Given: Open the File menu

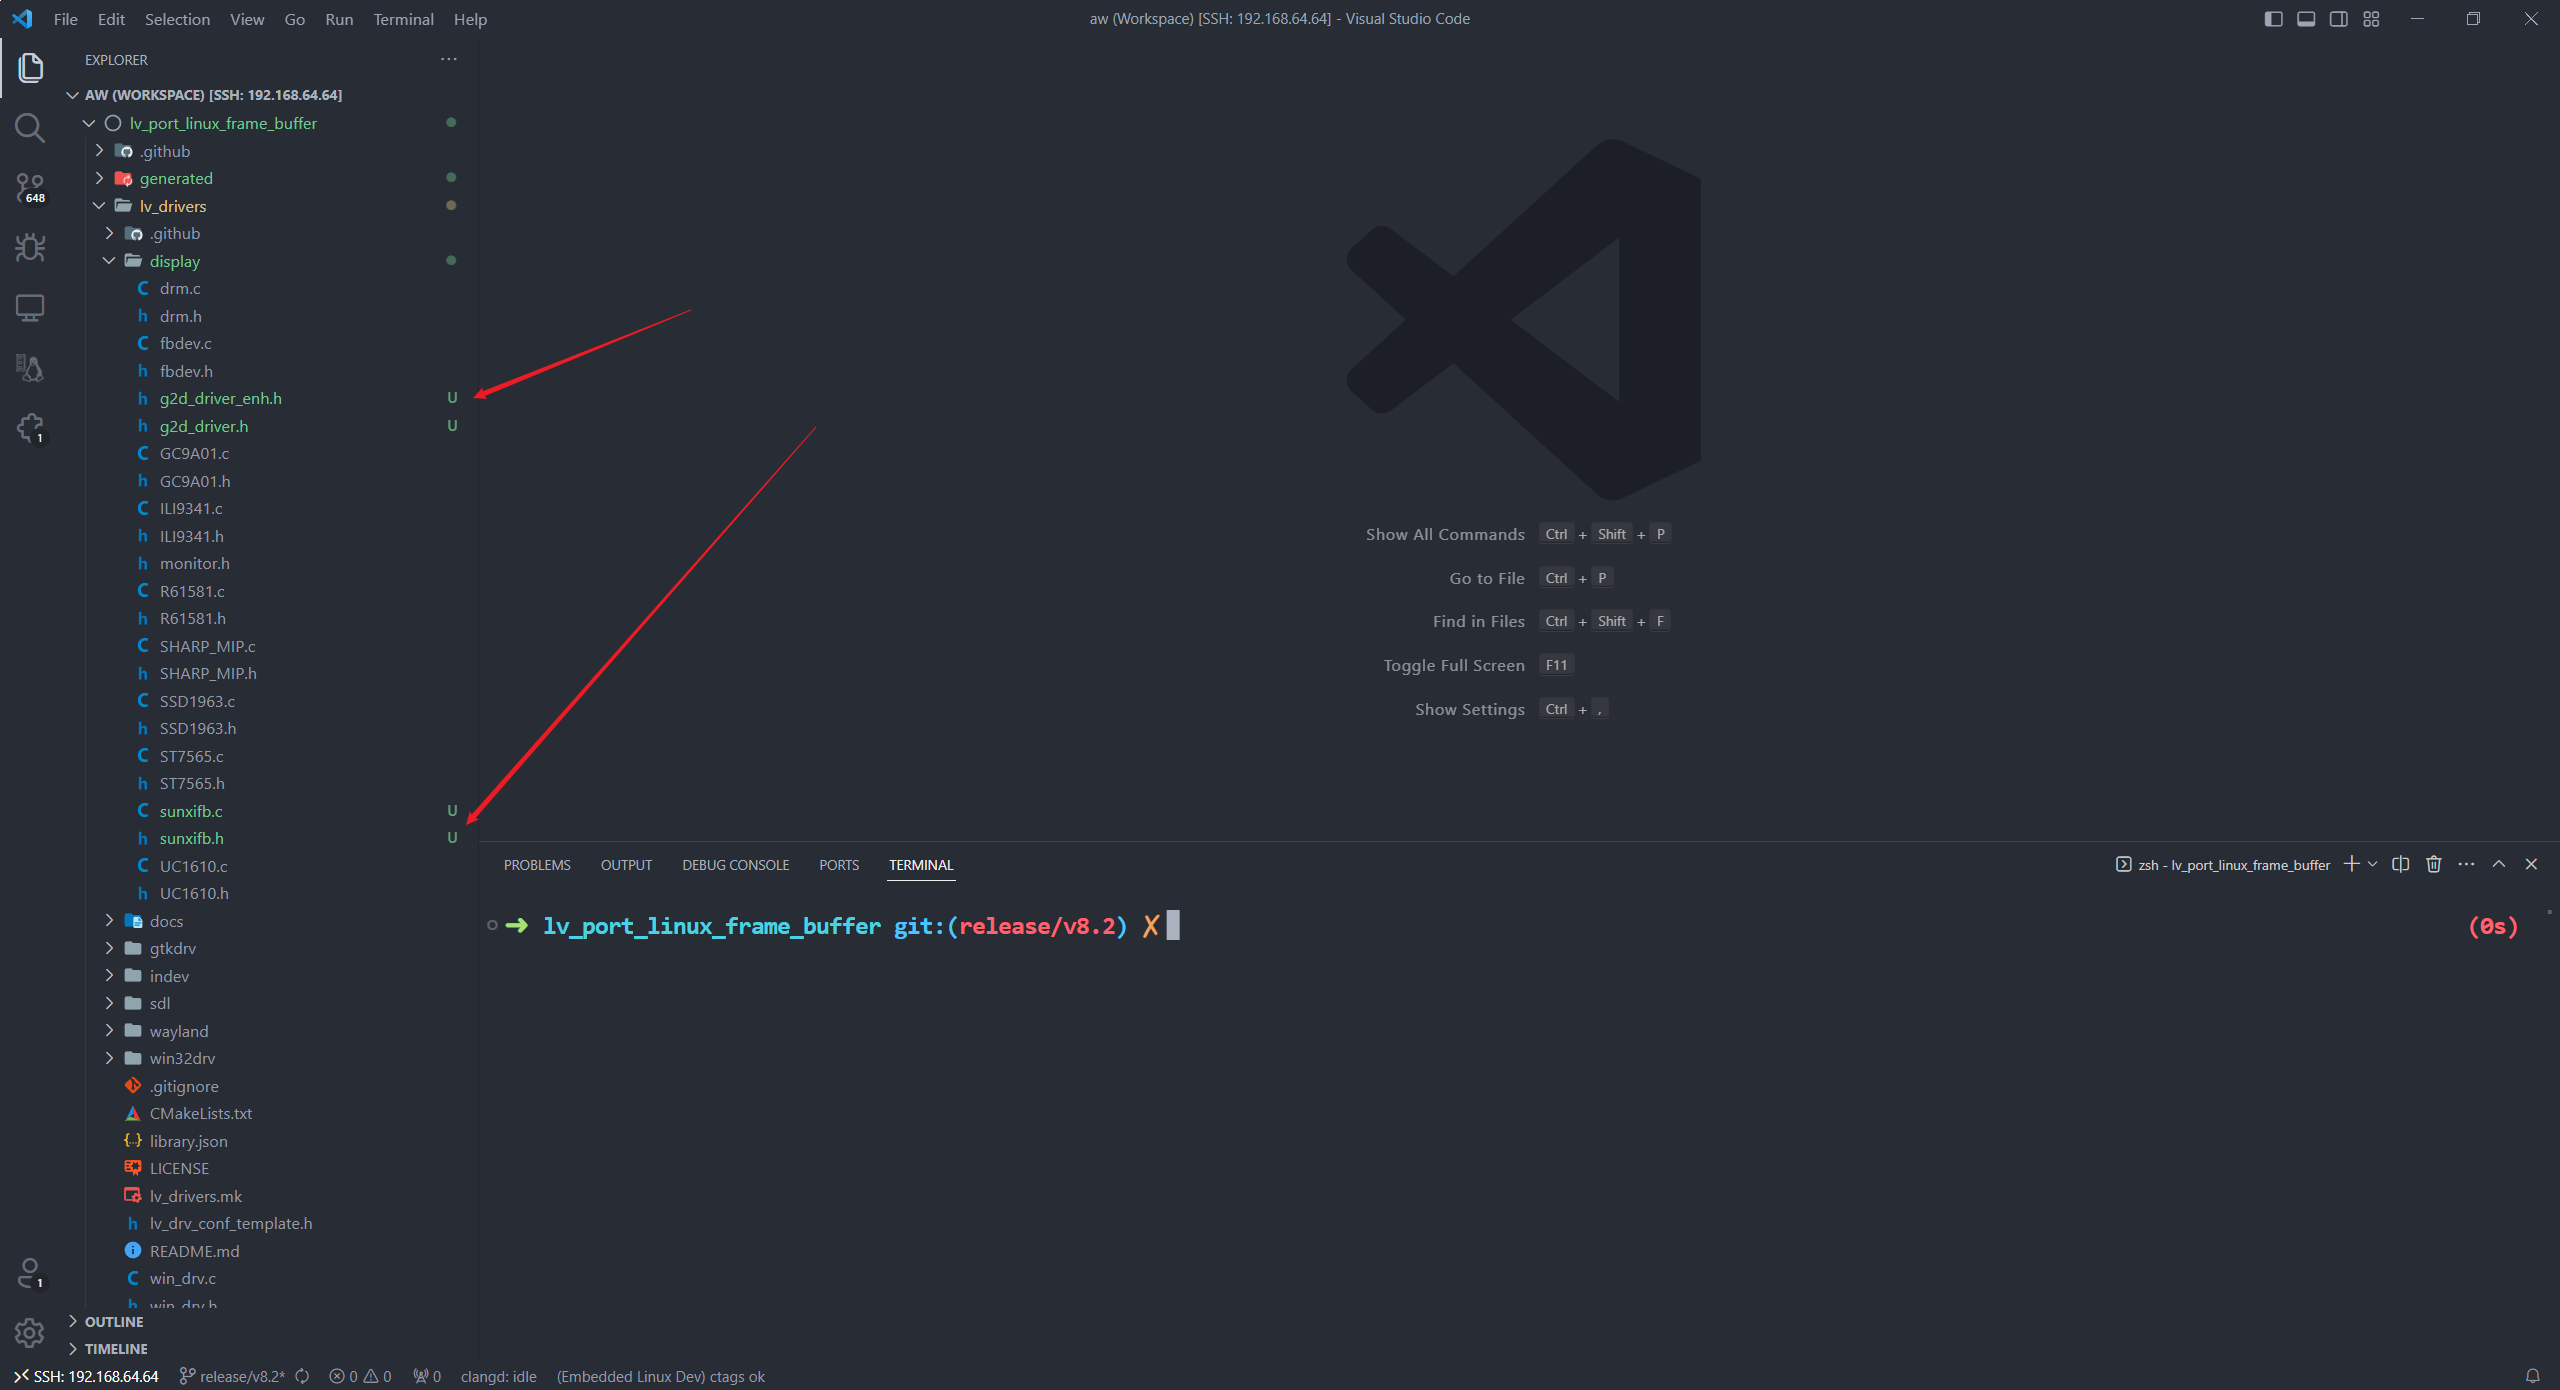Looking at the screenshot, I should (65, 19).
